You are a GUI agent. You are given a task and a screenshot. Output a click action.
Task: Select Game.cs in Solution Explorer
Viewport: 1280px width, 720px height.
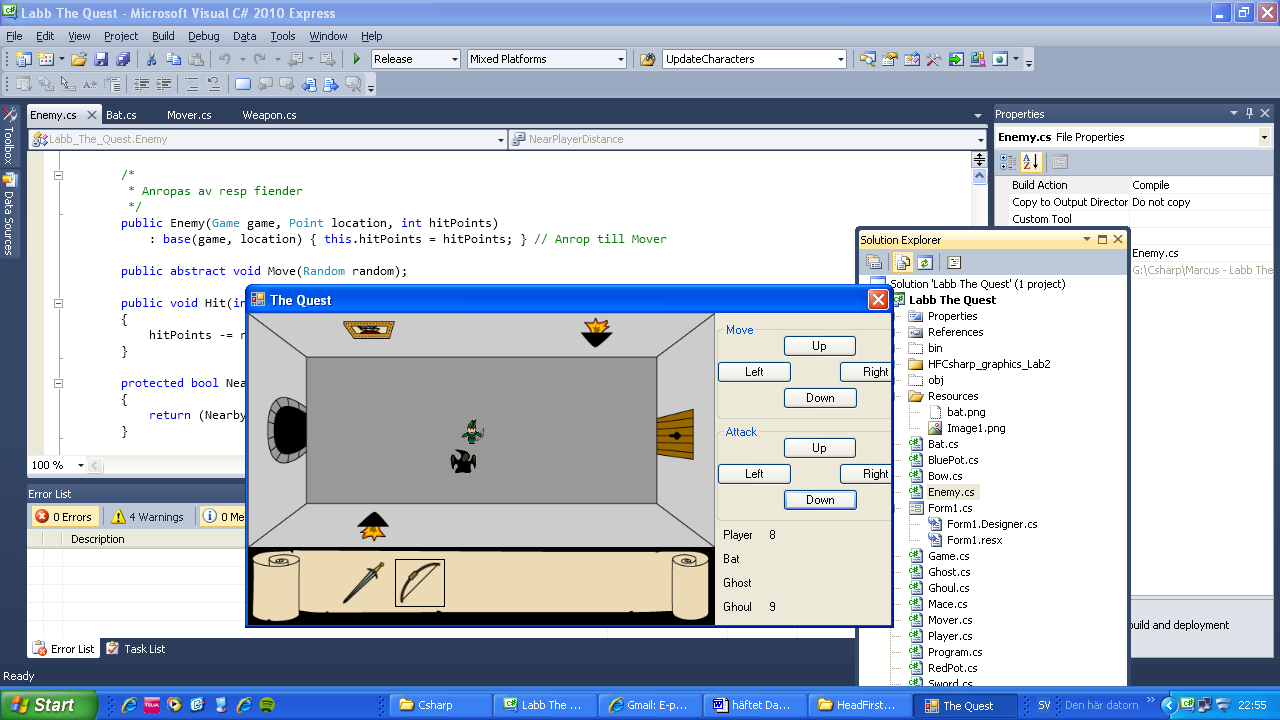[x=948, y=556]
